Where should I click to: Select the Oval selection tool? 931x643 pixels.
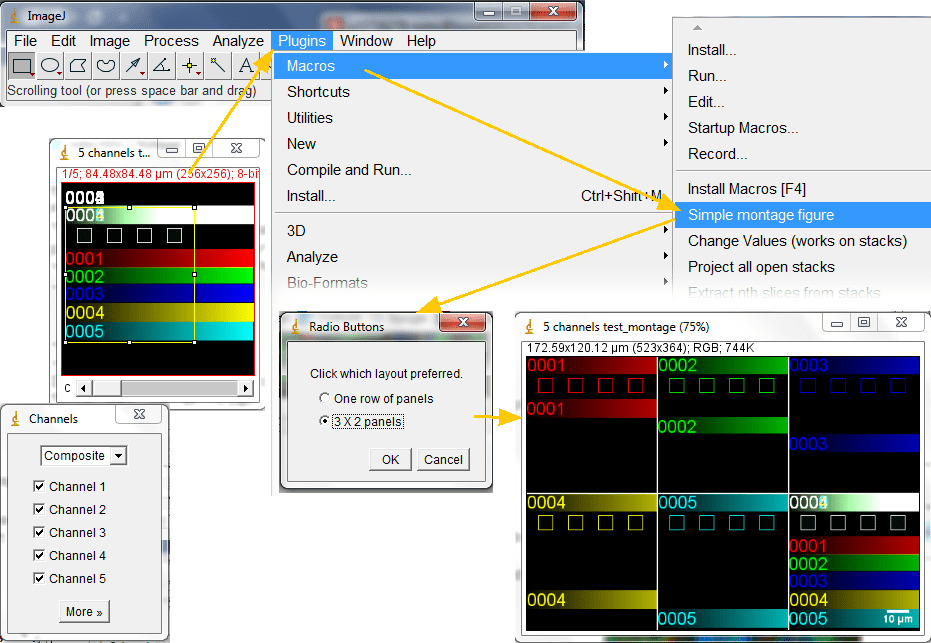click(50, 65)
